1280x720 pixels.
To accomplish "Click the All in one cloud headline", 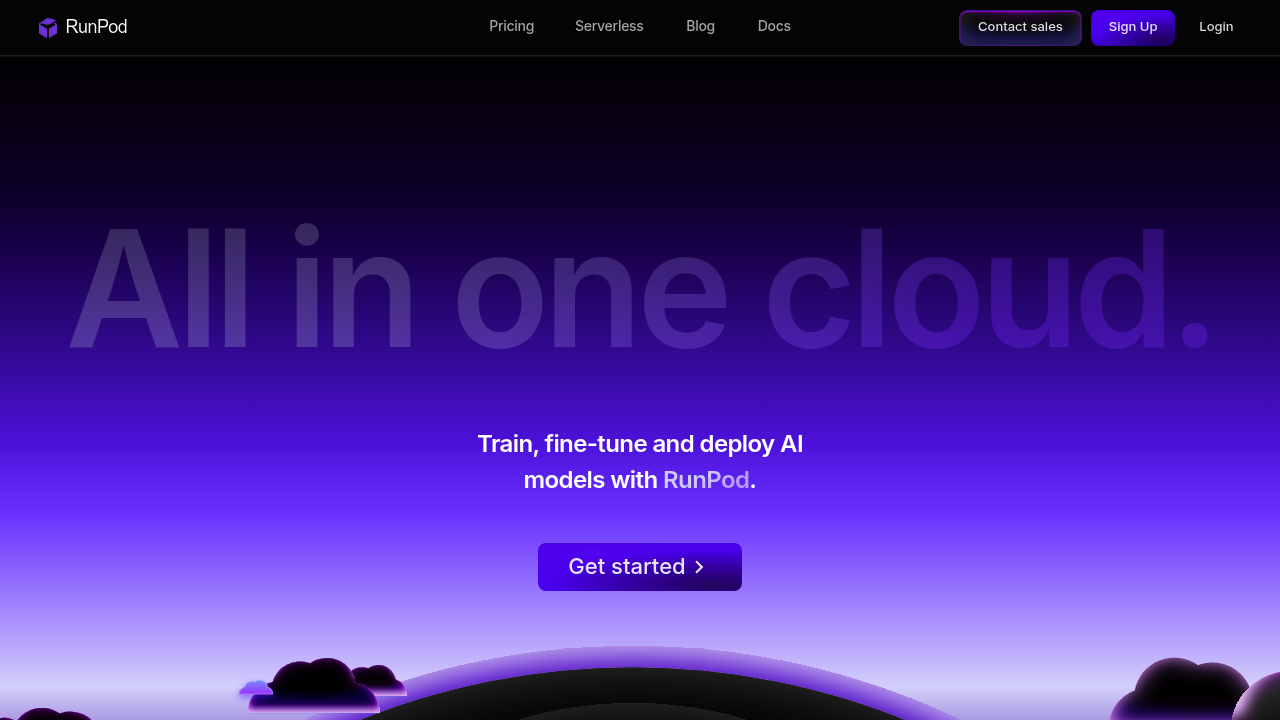I will pyautogui.click(x=640, y=290).
